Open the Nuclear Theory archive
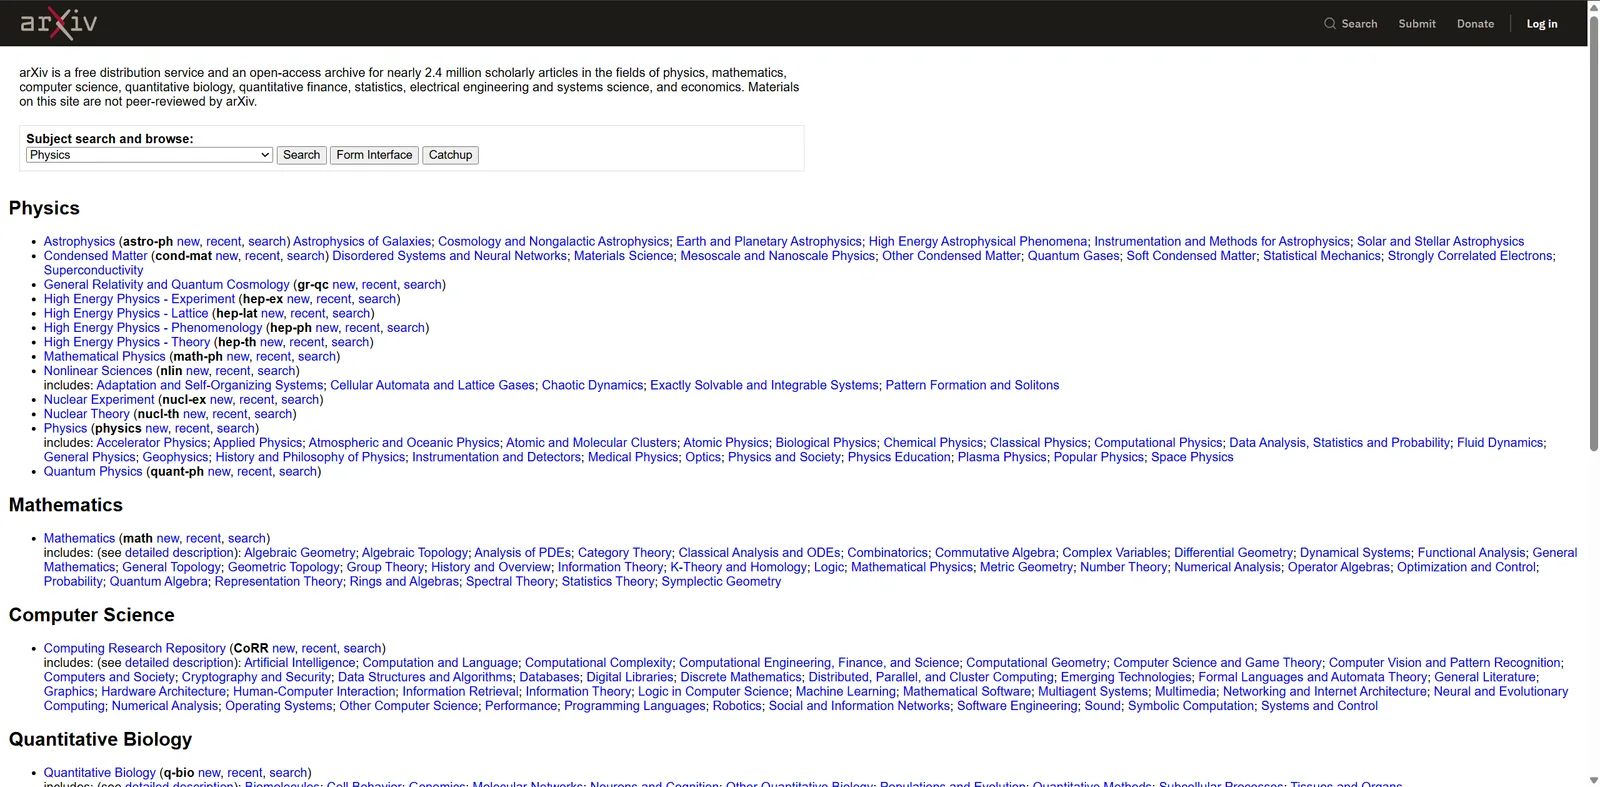 point(87,414)
